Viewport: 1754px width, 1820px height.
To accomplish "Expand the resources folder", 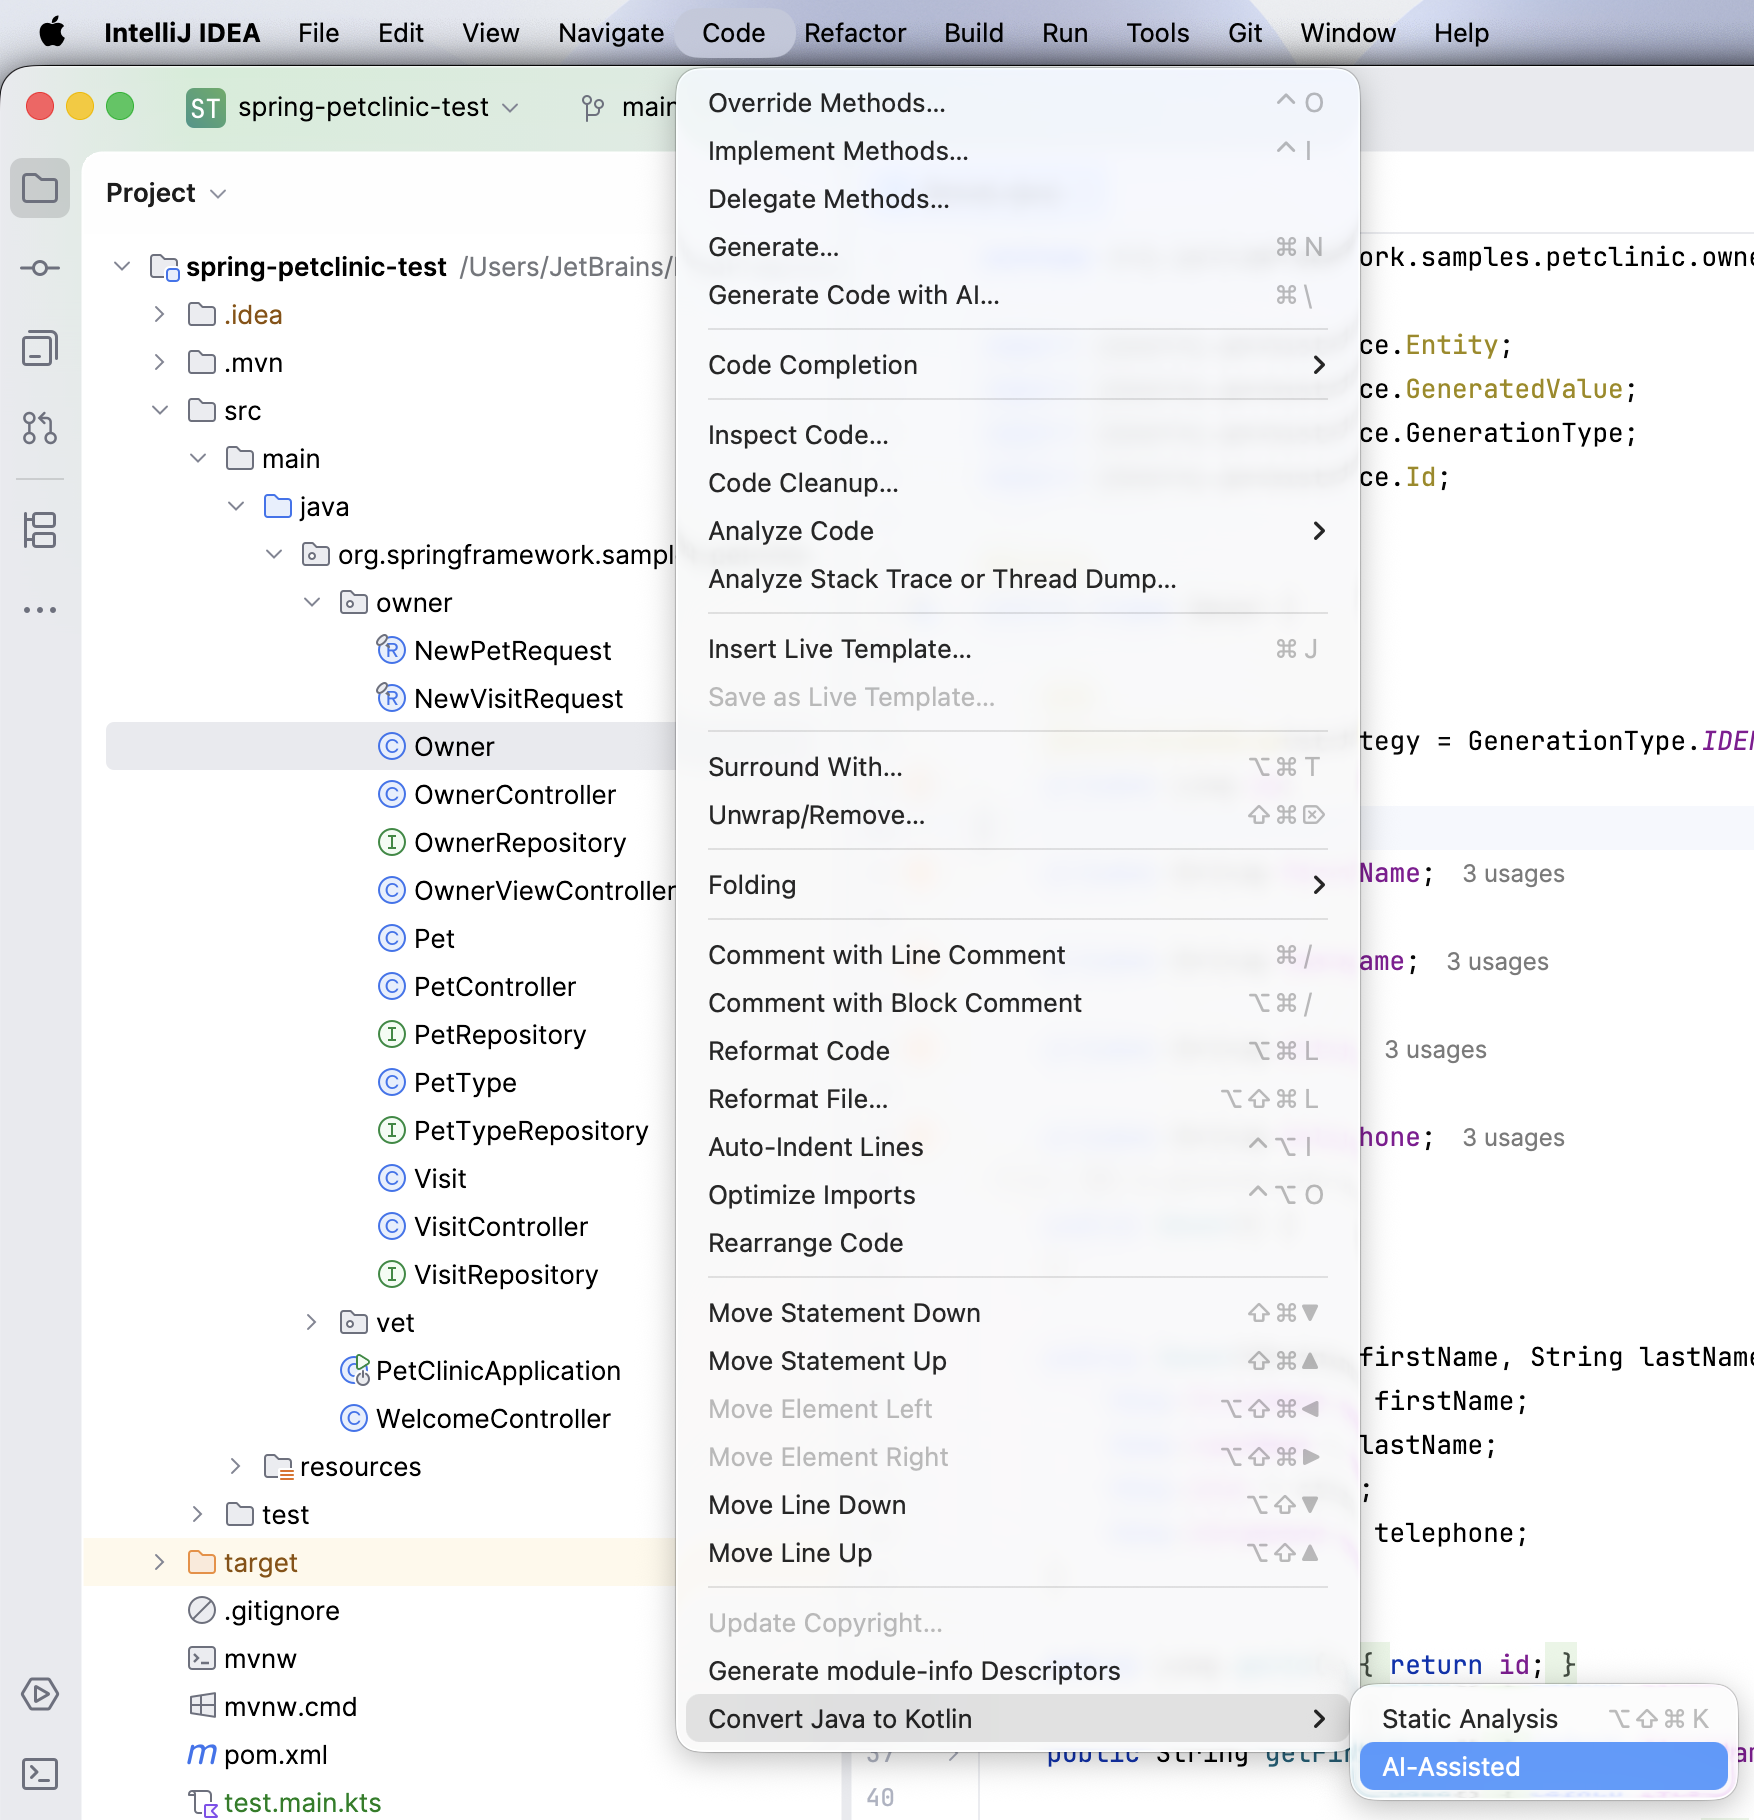I will [x=235, y=1467].
